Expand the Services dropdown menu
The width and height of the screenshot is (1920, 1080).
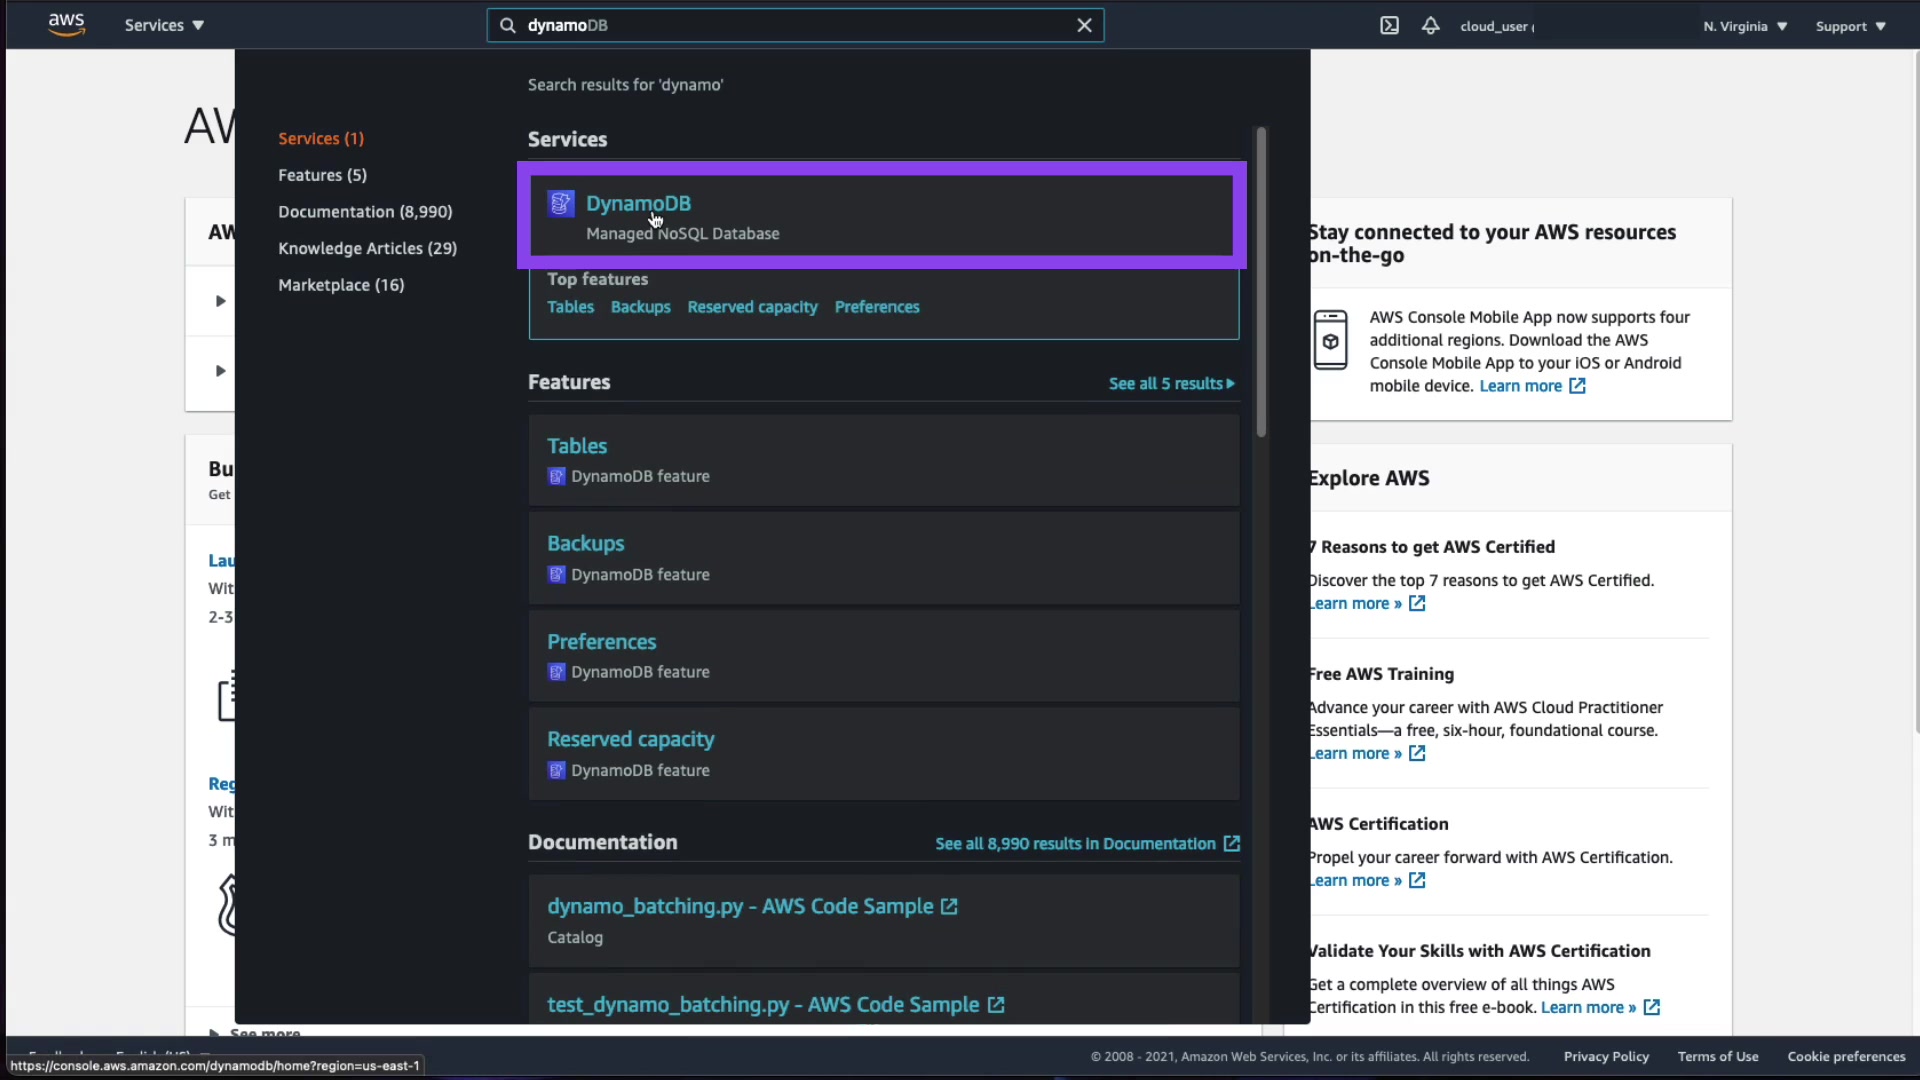pyautogui.click(x=164, y=26)
